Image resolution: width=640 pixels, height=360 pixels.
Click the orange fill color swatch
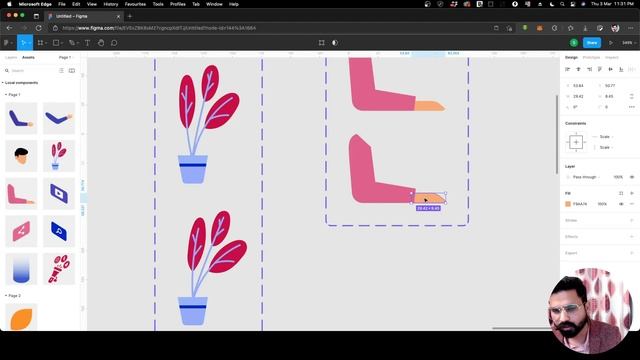pyautogui.click(x=568, y=204)
